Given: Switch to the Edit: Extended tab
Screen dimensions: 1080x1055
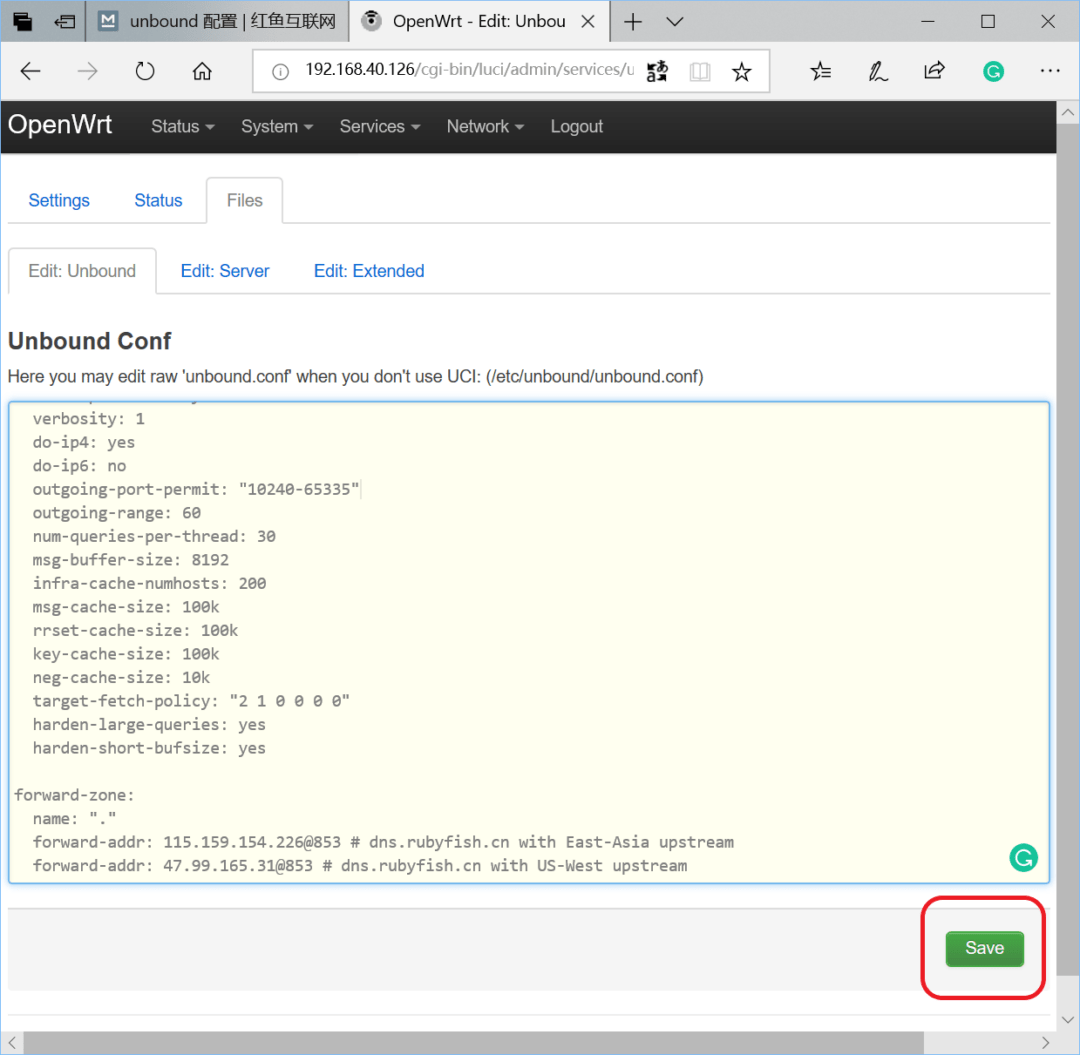Looking at the screenshot, I should (368, 270).
